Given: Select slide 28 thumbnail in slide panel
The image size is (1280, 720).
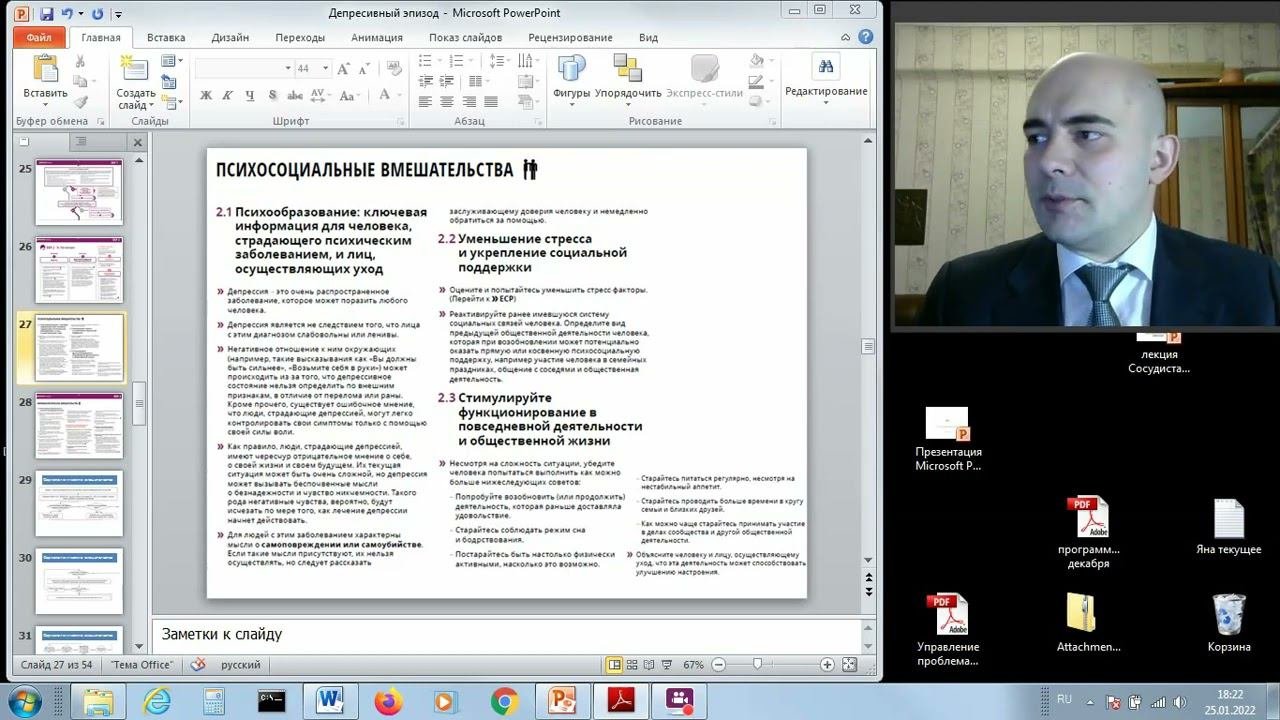Looking at the screenshot, I should click(79, 425).
